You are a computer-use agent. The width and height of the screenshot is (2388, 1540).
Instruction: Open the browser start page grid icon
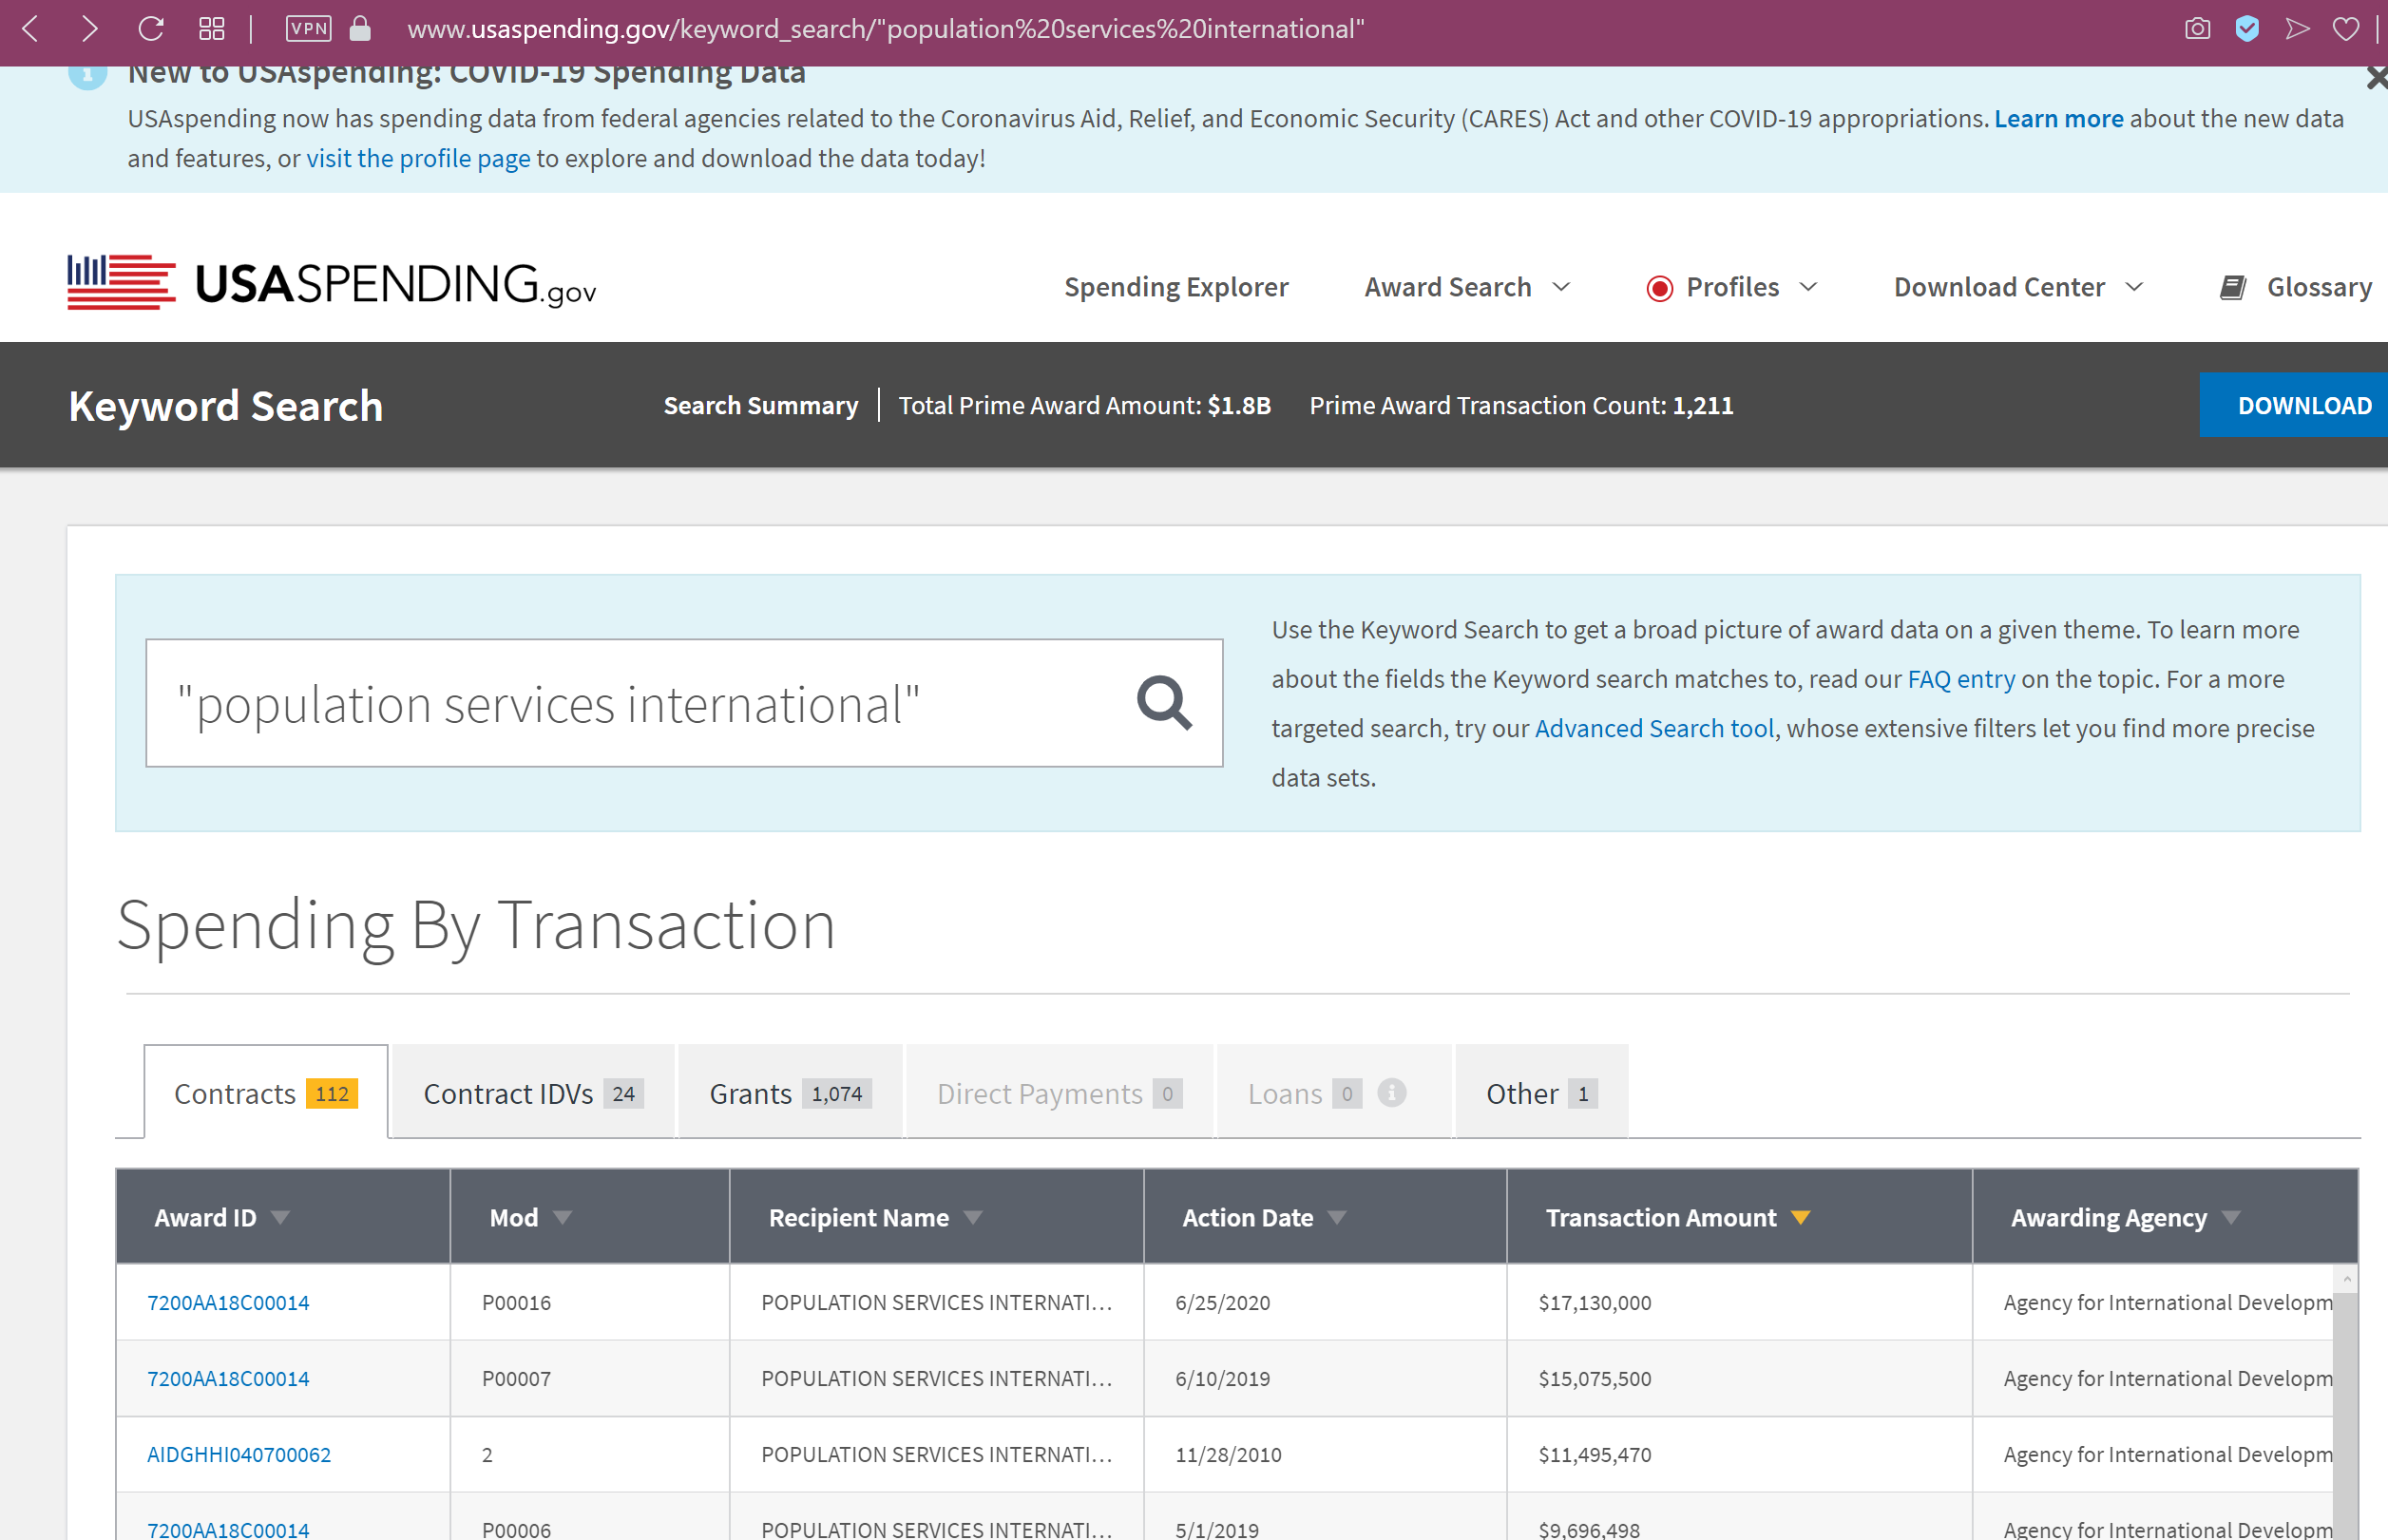[211, 29]
